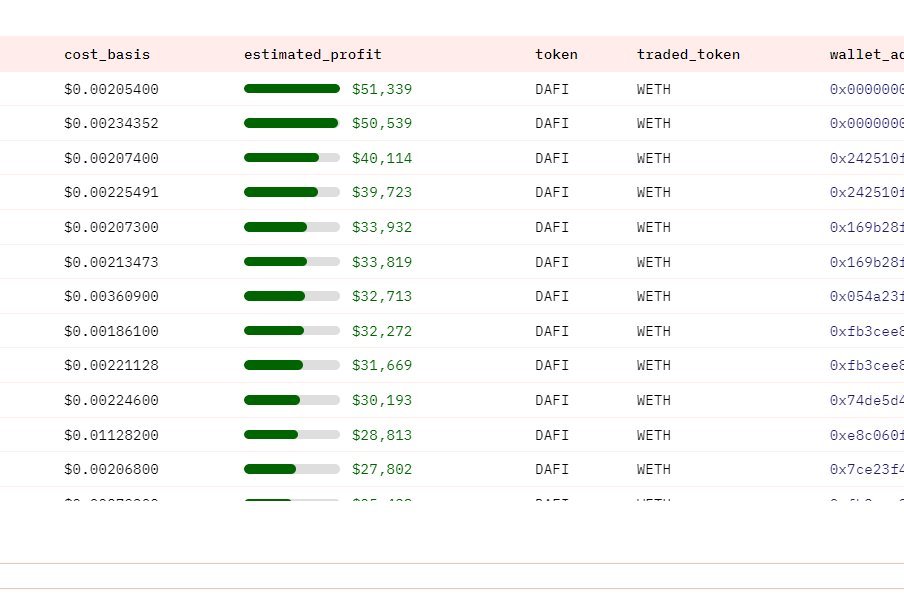Viewport: 904px width, 603px height.
Task: Click the wallet address in the $40,114 row
Action: pos(866,159)
